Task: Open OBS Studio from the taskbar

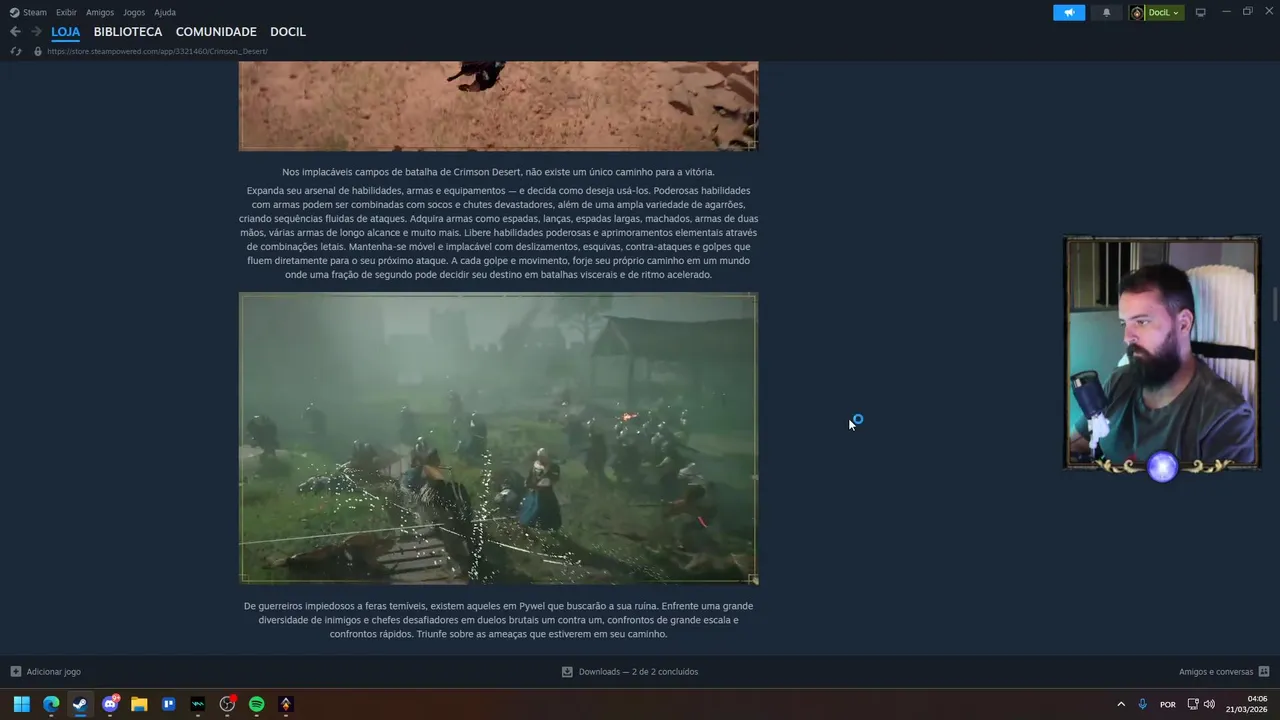Action: pos(227,704)
